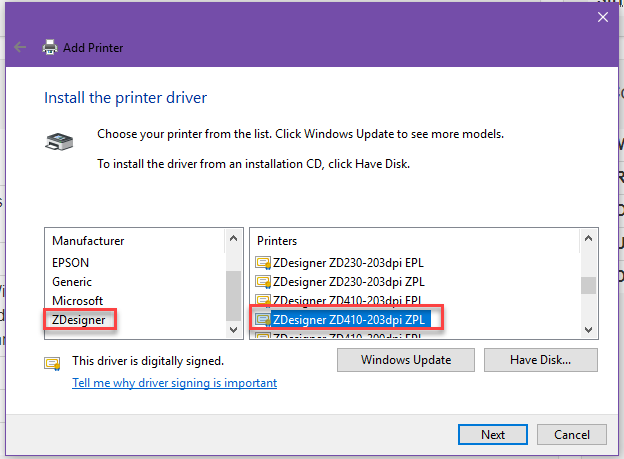This screenshot has height=459, width=624.
Task: Click the large printer illustration icon
Action: (x=59, y=141)
